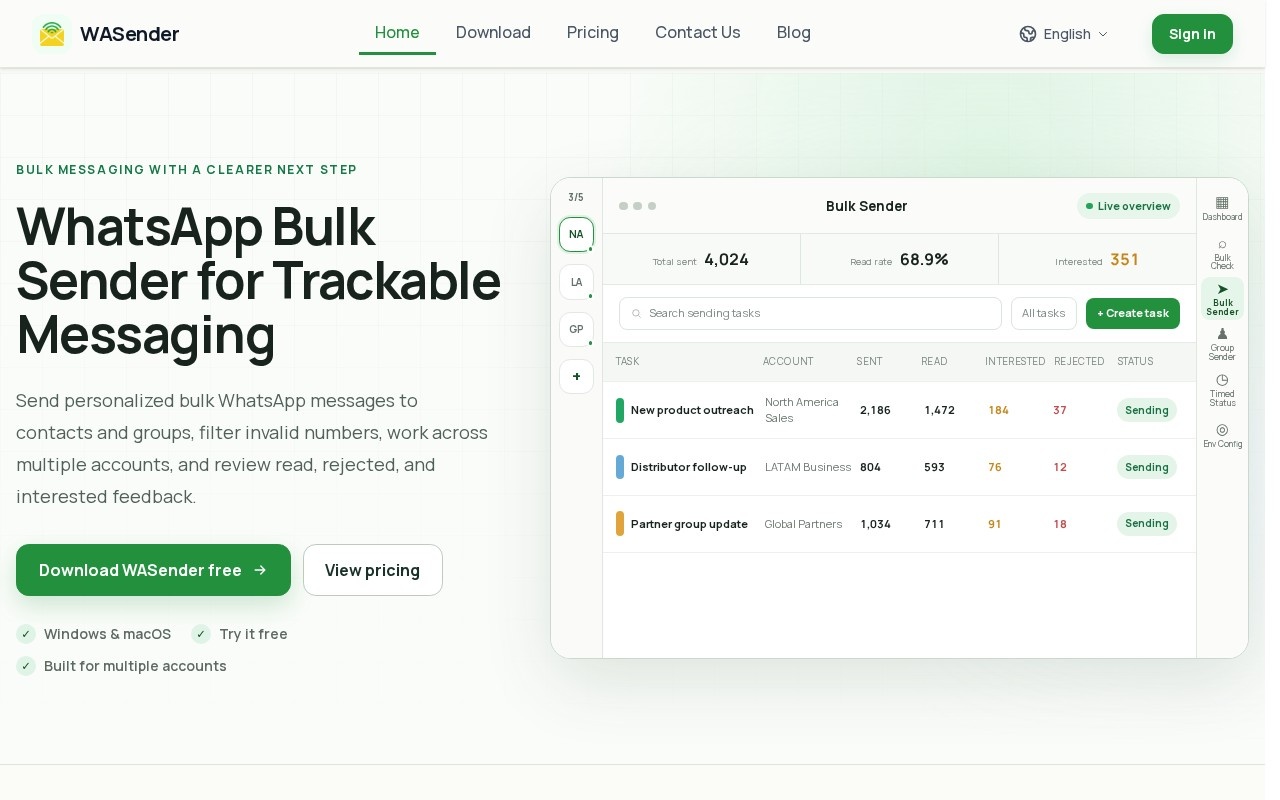This screenshot has width=1280, height=800.
Task: Open the All tasks filter
Action: (1044, 313)
